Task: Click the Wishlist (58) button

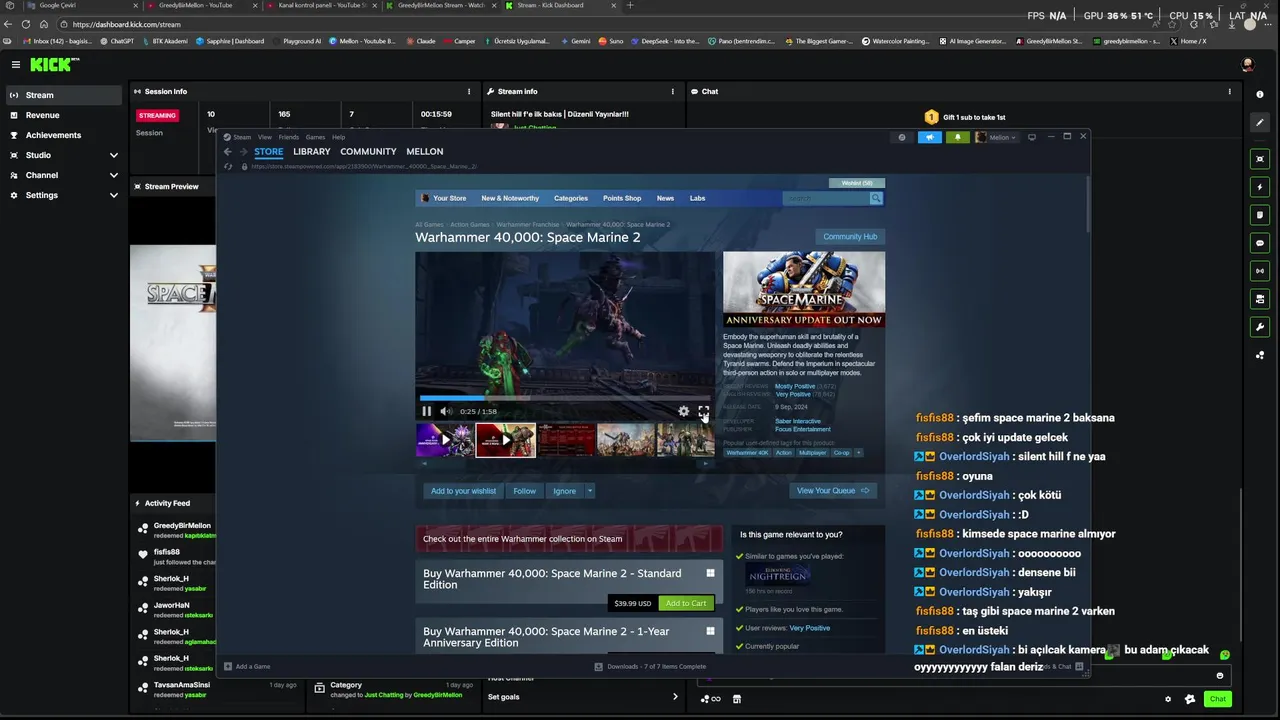Action: pos(857,183)
